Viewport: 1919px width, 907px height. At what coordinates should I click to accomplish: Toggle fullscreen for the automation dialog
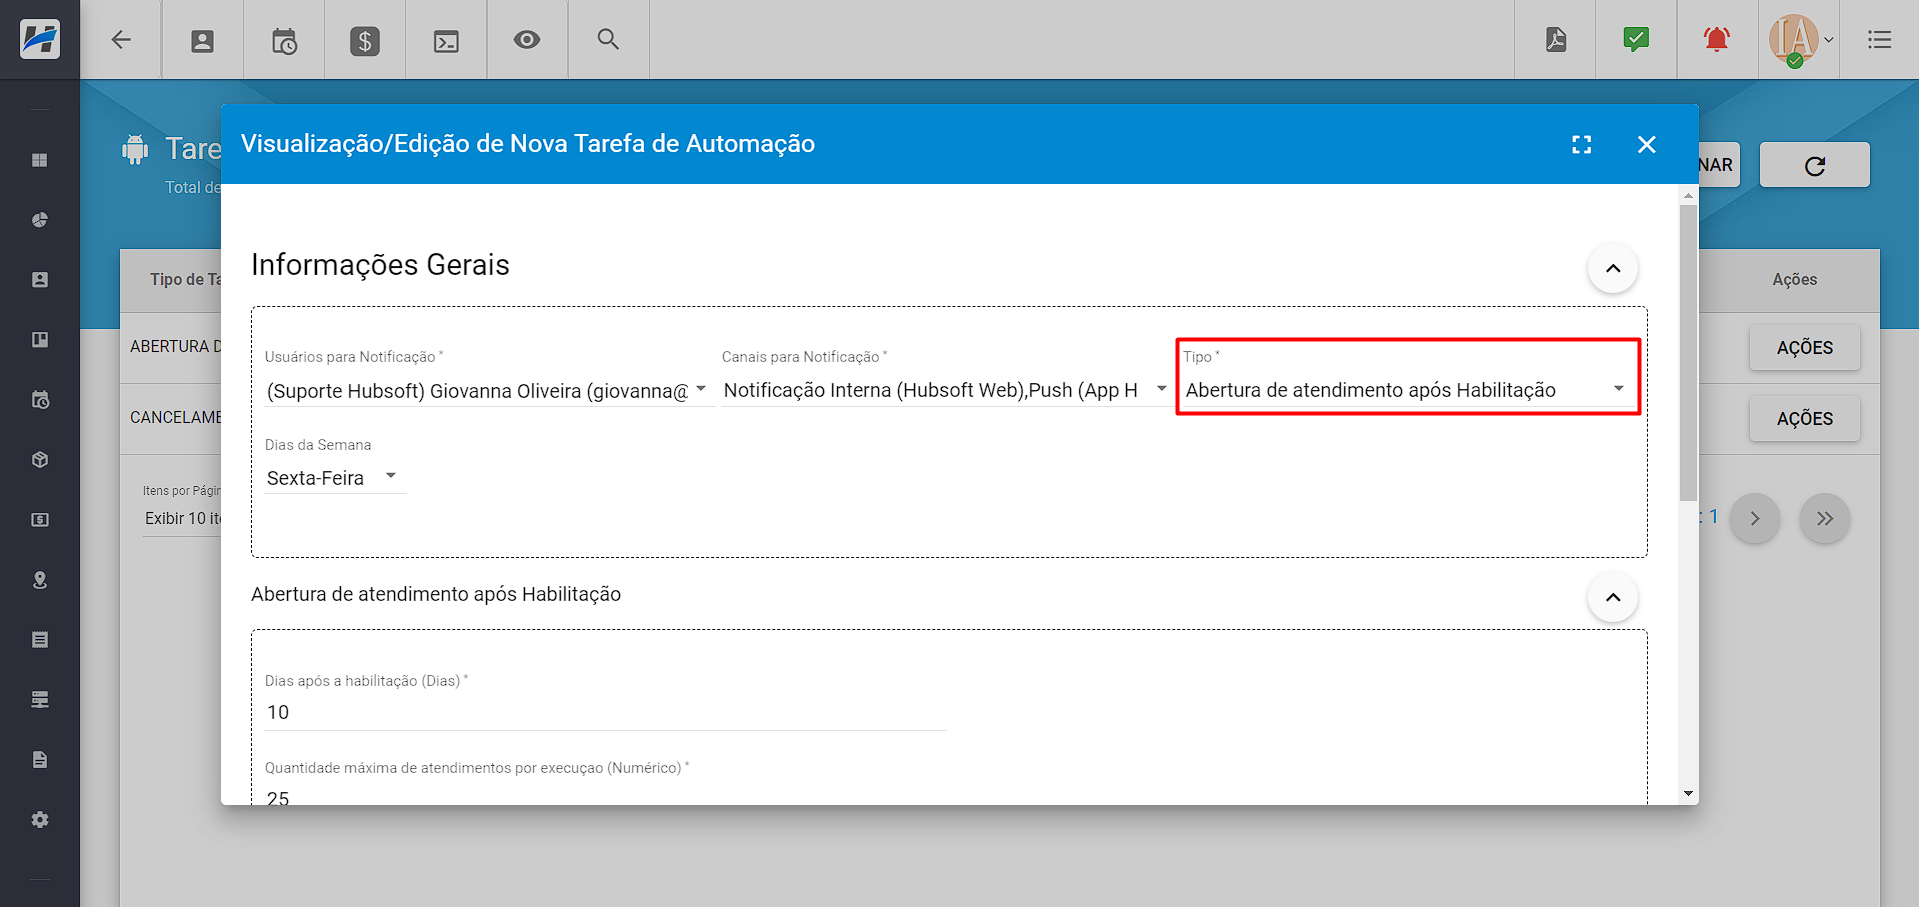(x=1581, y=145)
